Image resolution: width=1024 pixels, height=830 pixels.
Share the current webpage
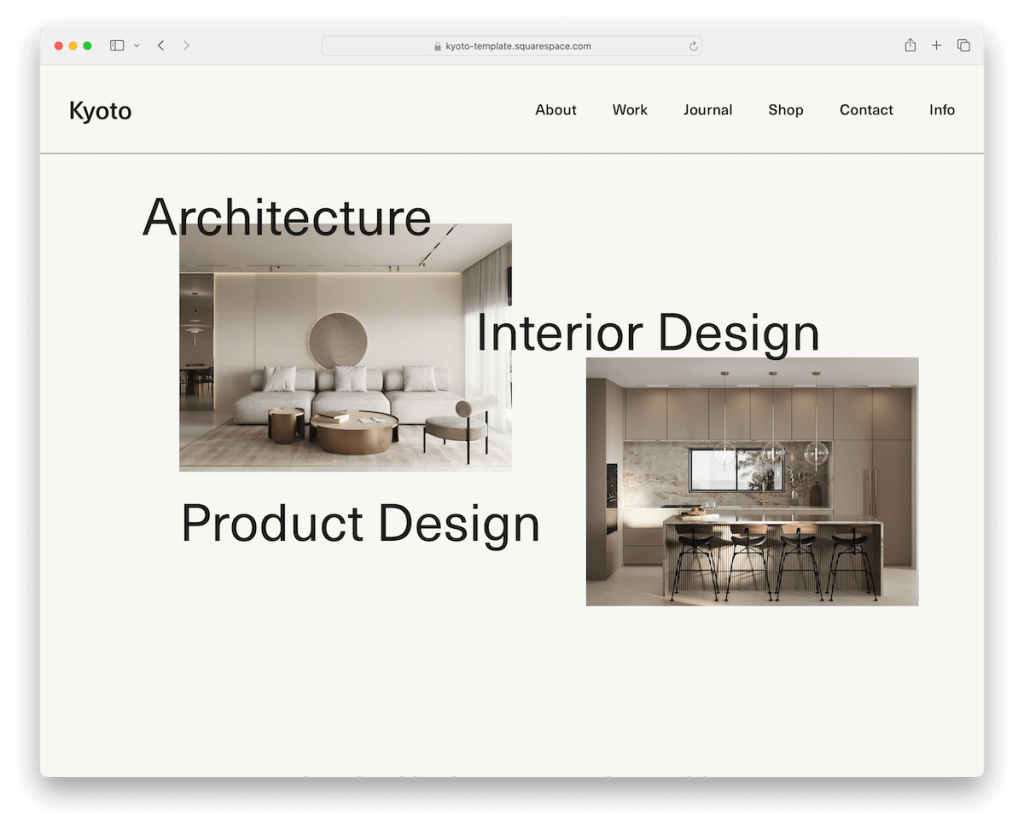coord(909,45)
